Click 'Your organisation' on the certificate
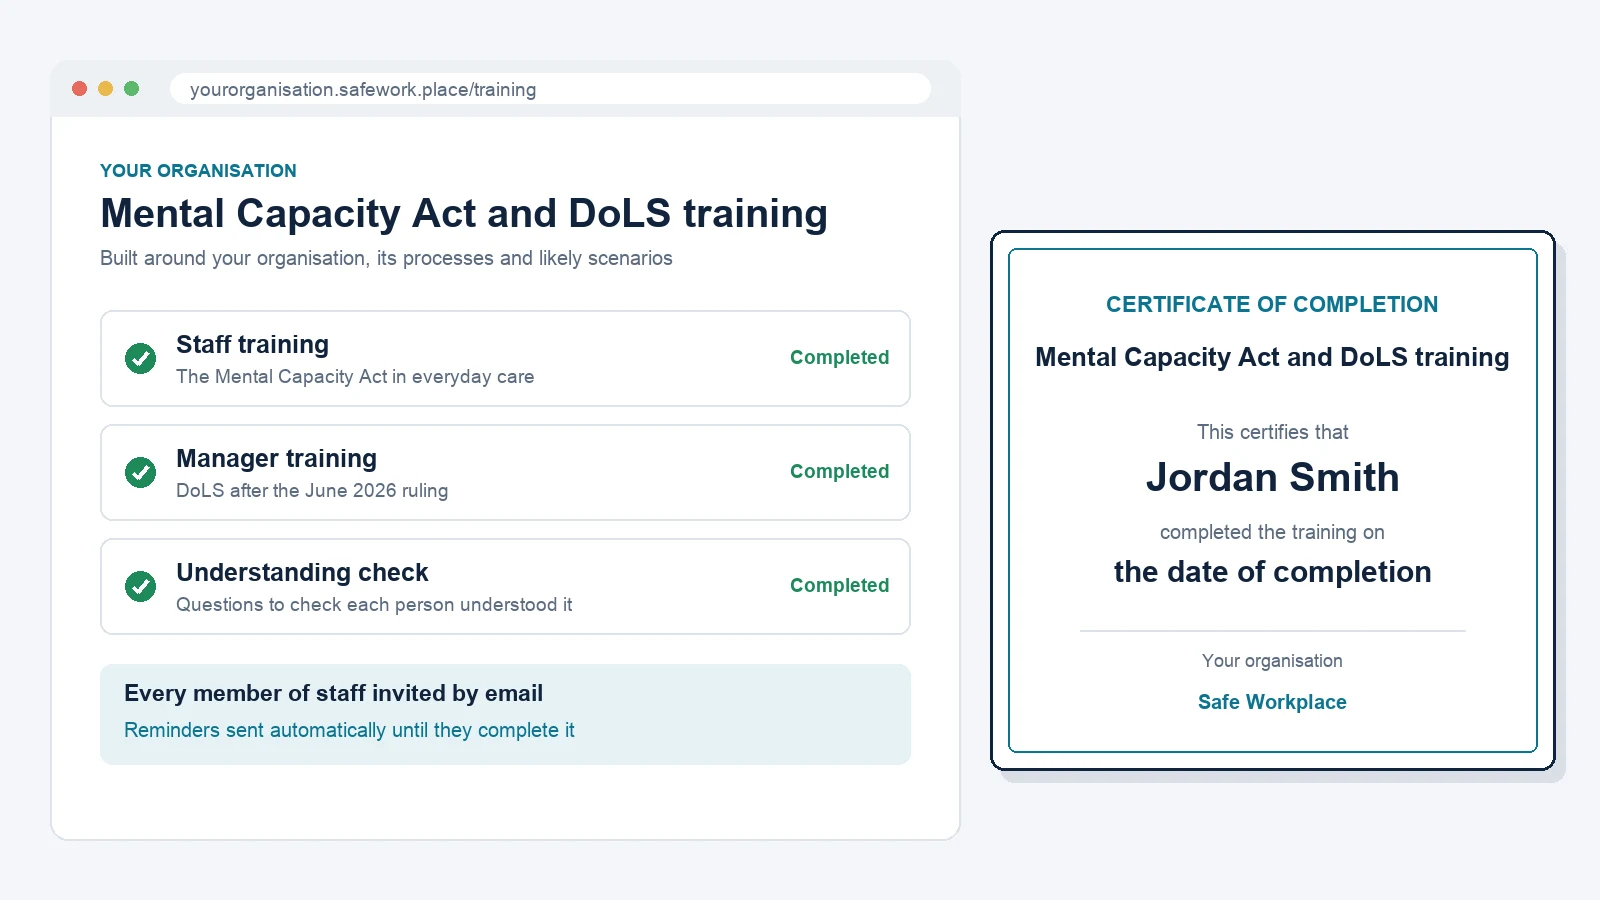This screenshot has height=900, width=1600. [1272, 661]
